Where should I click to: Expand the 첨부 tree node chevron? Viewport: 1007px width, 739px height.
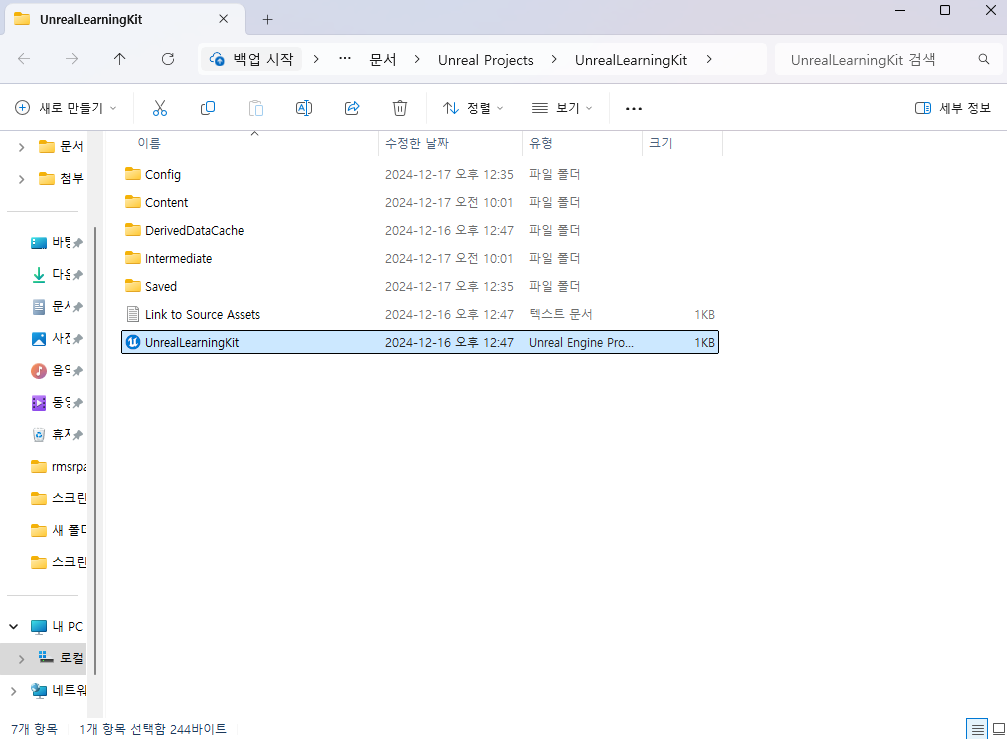[22, 179]
